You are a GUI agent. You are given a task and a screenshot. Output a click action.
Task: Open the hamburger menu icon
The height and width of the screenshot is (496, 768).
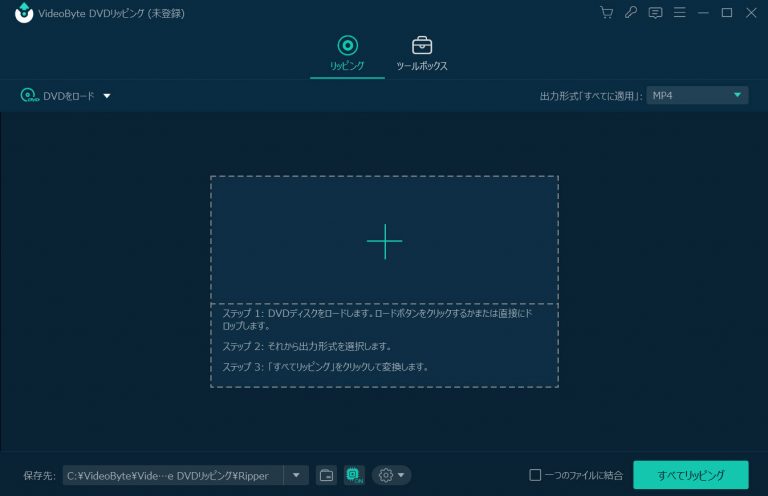coord(679,13)
